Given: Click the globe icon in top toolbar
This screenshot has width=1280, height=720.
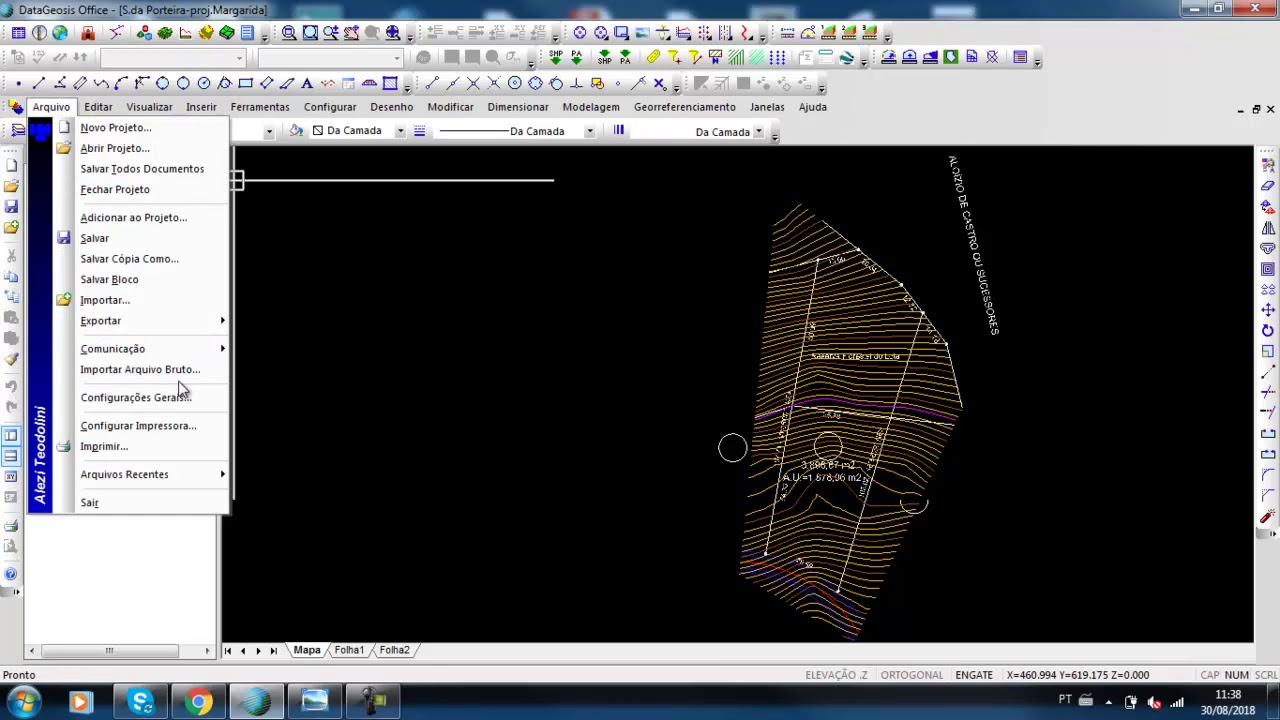Looking at the screenshot, I should point(60,33).
